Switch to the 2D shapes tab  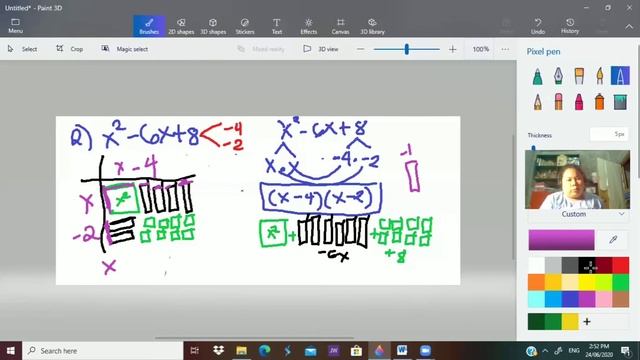tap(181, 26)
